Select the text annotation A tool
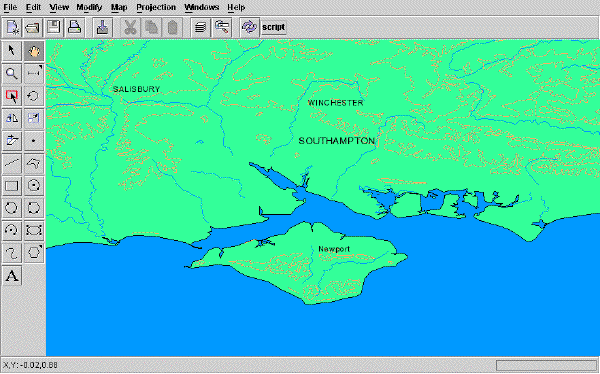 pos(12,276)
